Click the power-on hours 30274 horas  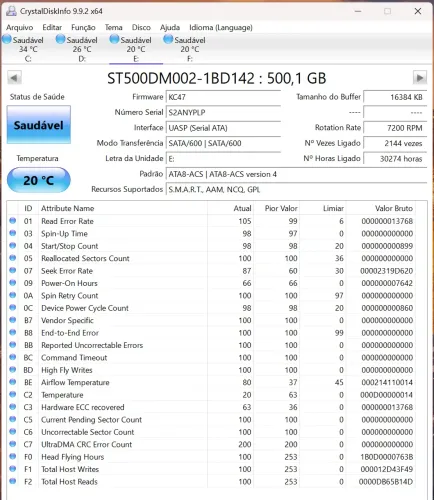[395, 159]
